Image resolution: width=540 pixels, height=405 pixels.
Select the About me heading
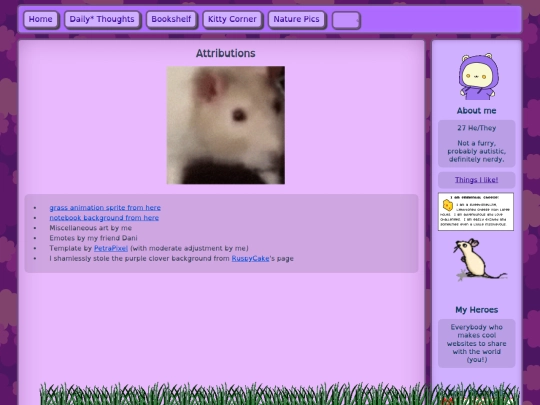point(477,111)
